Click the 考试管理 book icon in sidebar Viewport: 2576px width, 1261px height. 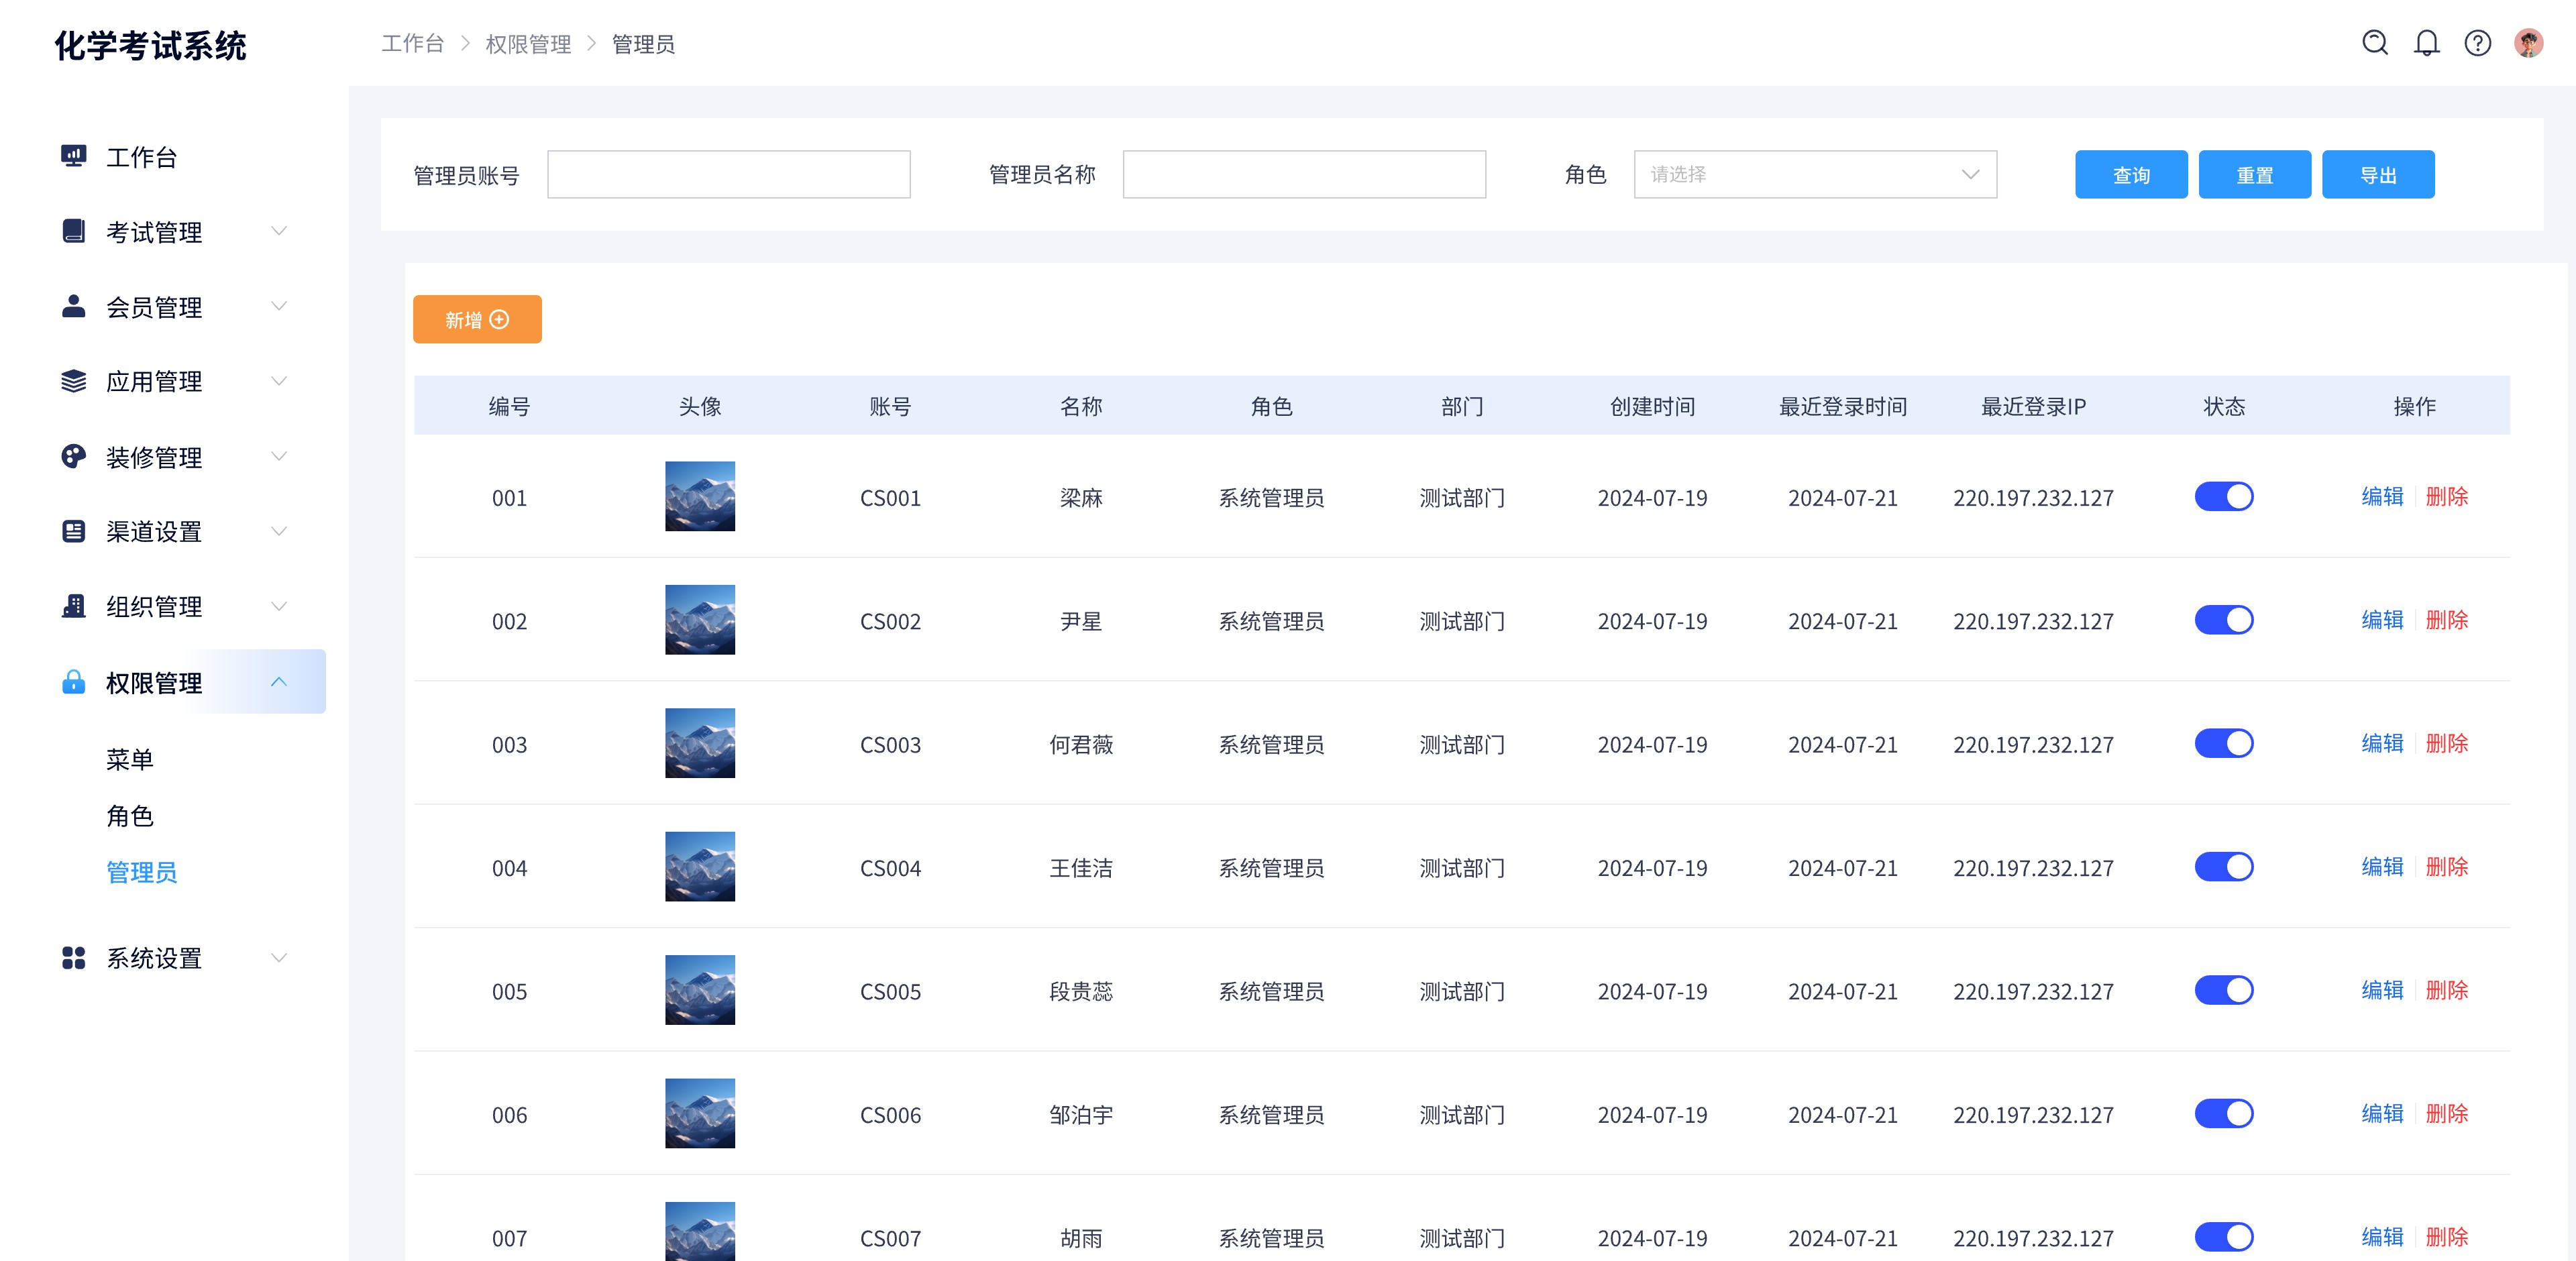(74, 232)
